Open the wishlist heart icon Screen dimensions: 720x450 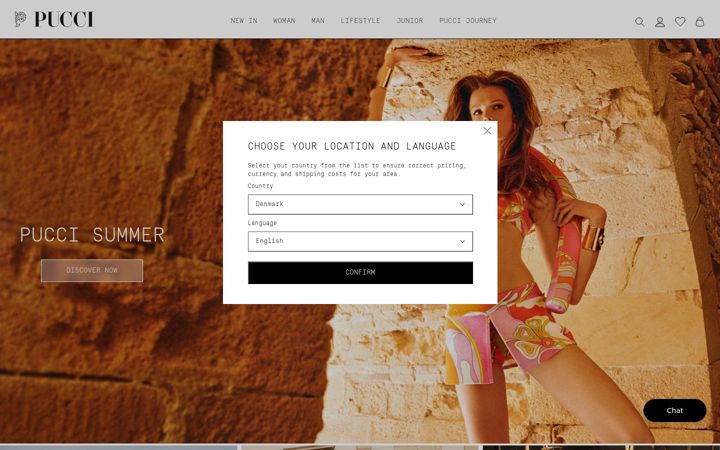[x=680, y=21]
